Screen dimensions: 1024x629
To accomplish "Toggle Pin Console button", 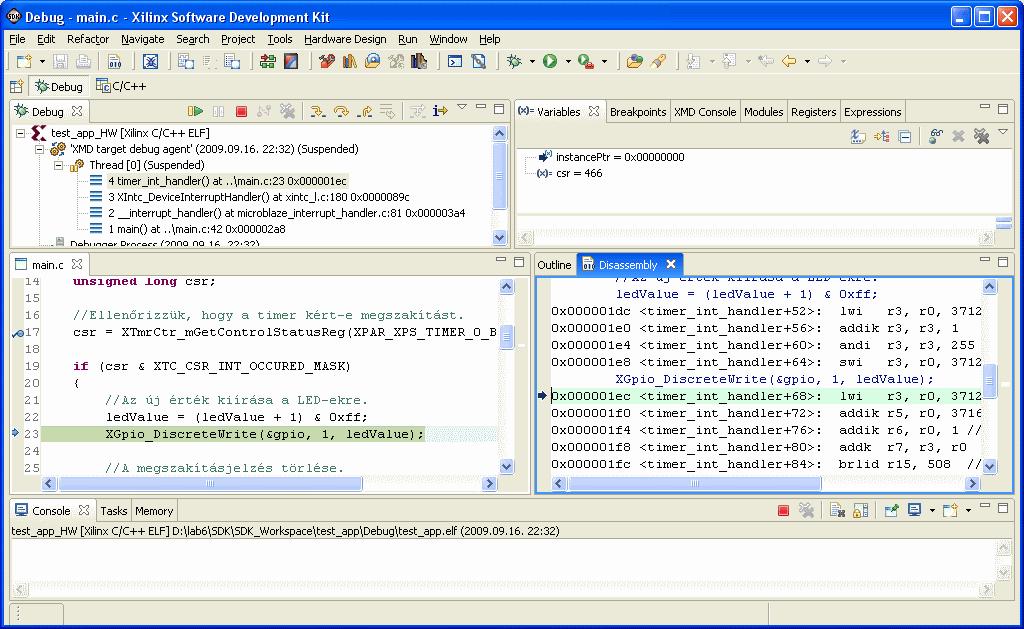I will pyautogui.click(x=891, y=511).
